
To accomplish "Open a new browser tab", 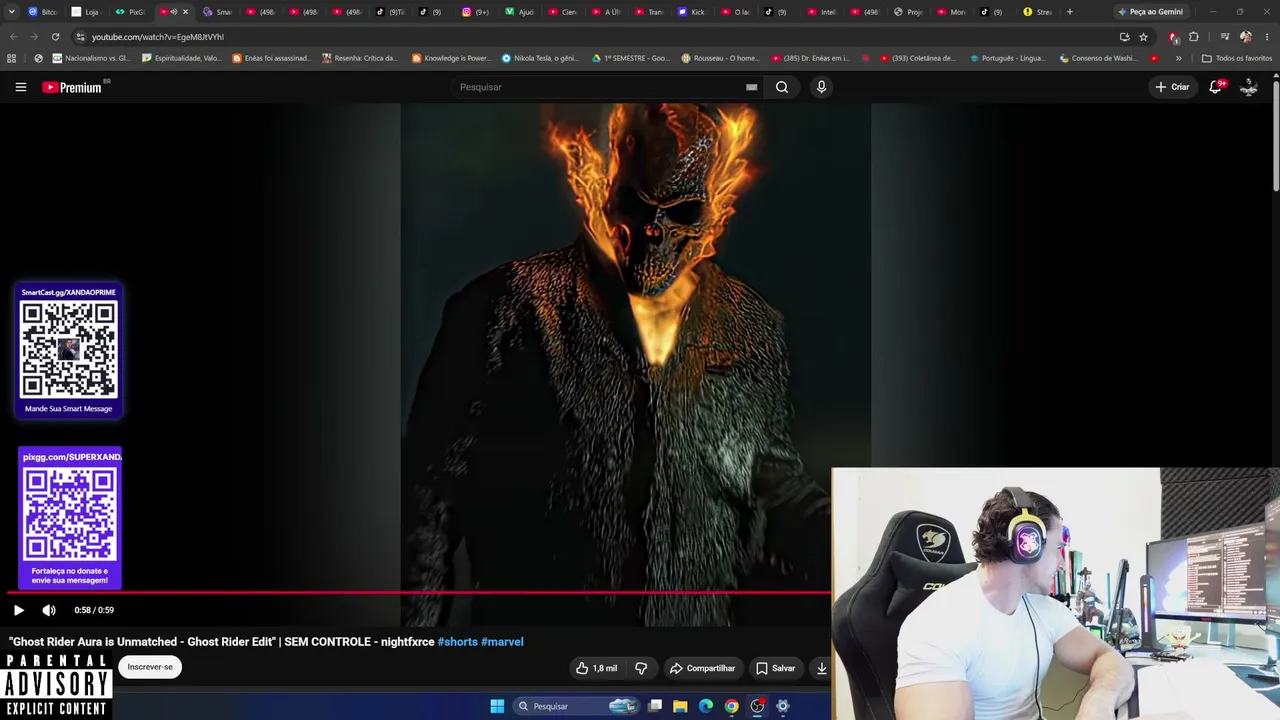I will point(1069,12).
